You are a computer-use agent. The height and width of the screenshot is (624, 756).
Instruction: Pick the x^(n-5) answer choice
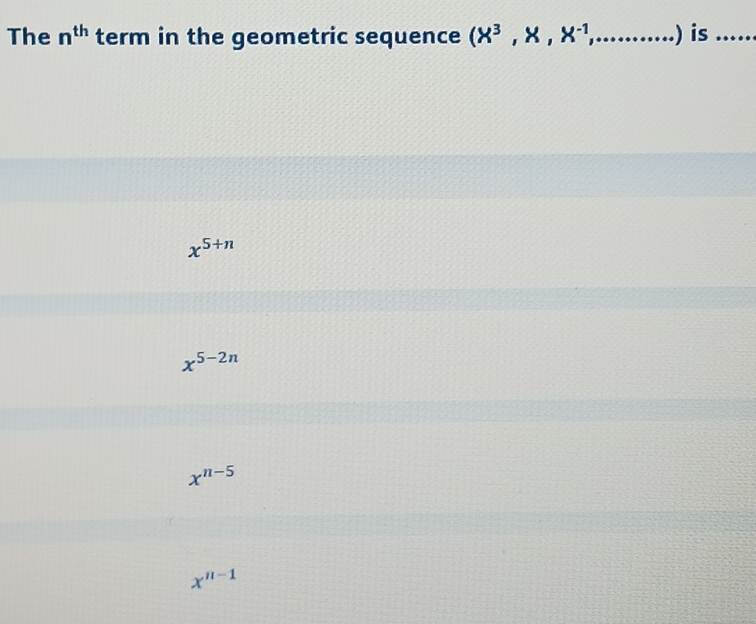pyautogui.click(x=212, y=475)
